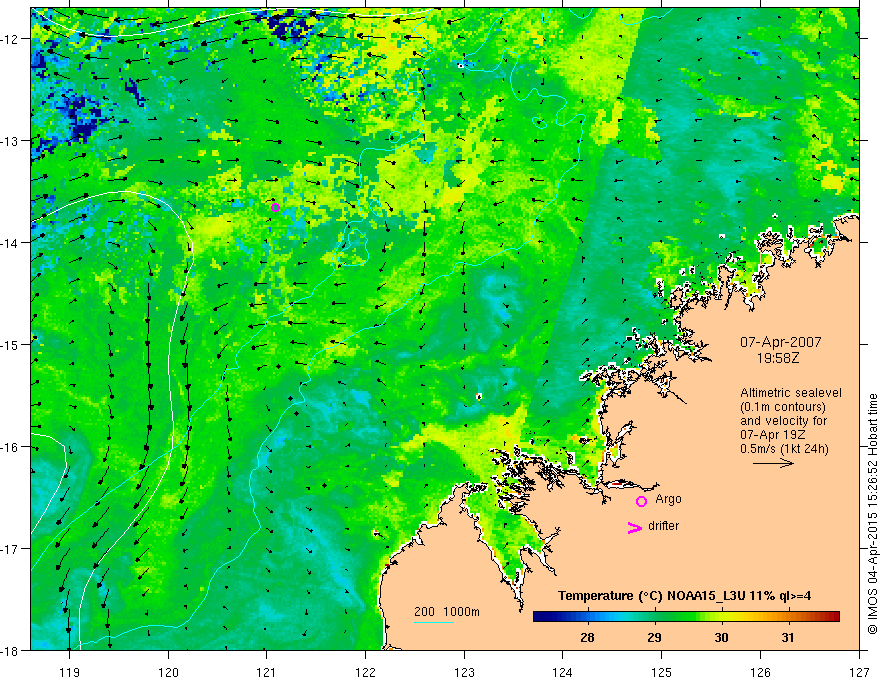Click the '07-Apr-2007' date text
The height and width of the screenshot is (680, 880).
[780, 342]
